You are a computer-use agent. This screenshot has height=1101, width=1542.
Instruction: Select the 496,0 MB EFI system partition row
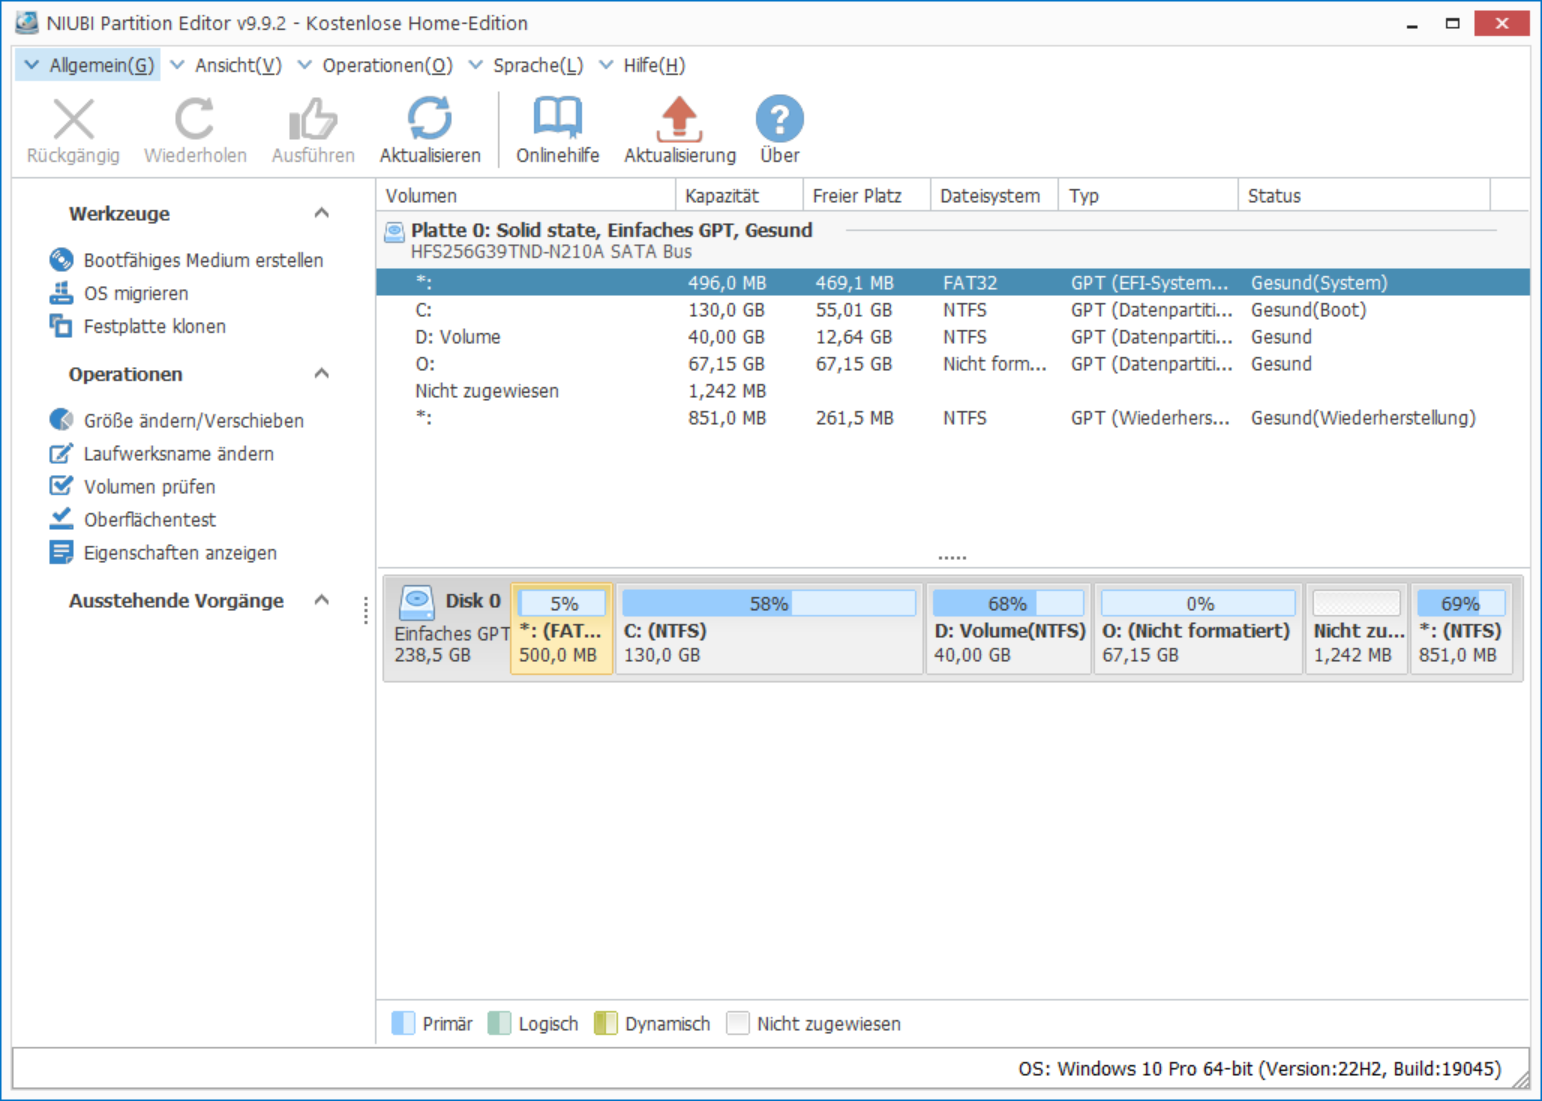tap(953, 283)
